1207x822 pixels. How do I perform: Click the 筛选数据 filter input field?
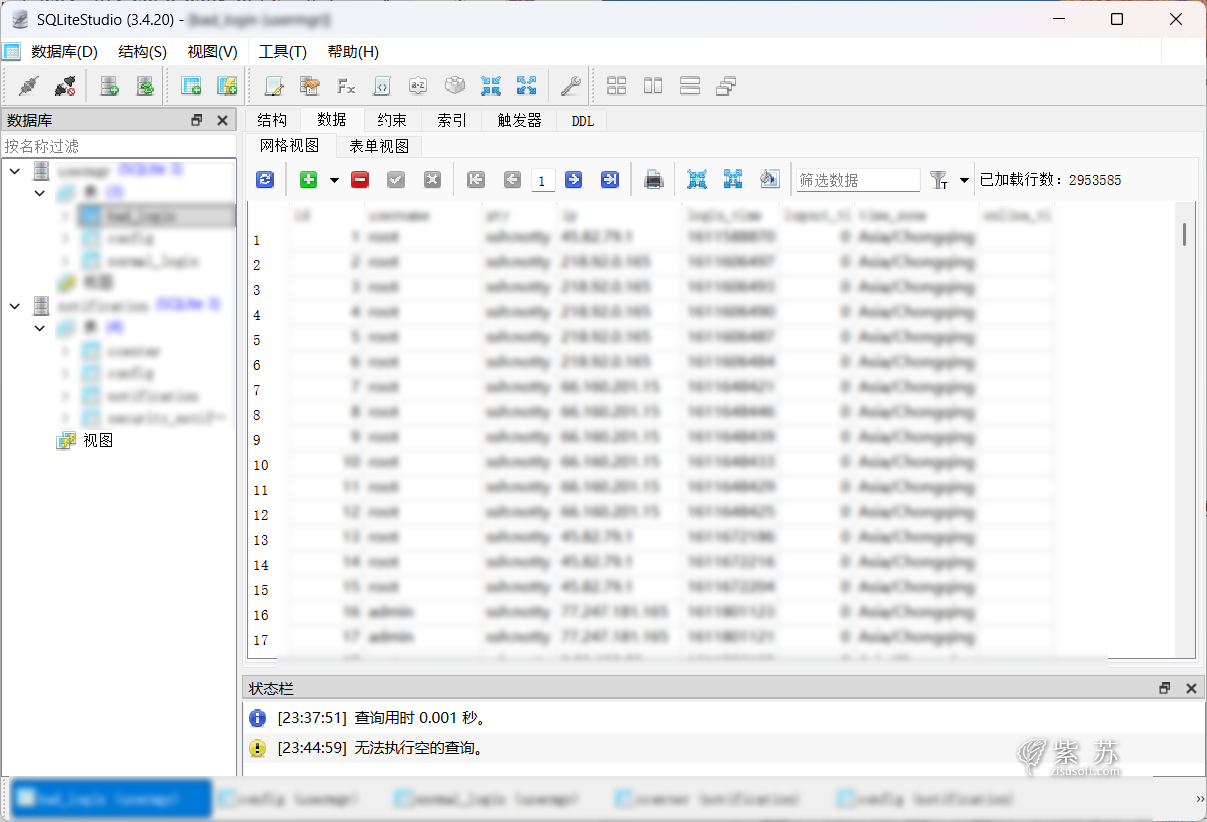pyautogui.click(x=857, y=180)
